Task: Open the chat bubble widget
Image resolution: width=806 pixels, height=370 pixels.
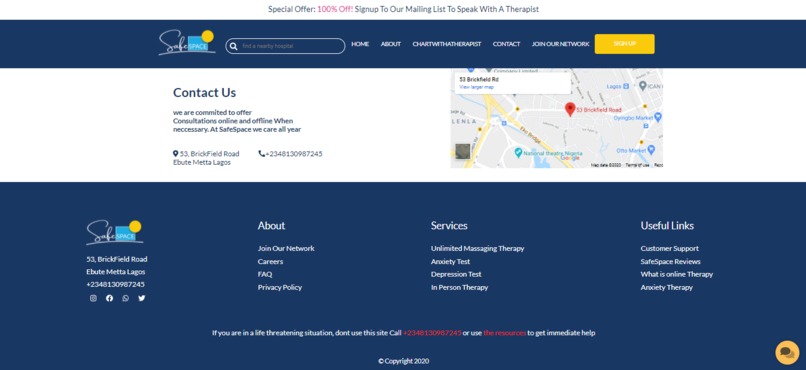Action: (x=787, y=353)
